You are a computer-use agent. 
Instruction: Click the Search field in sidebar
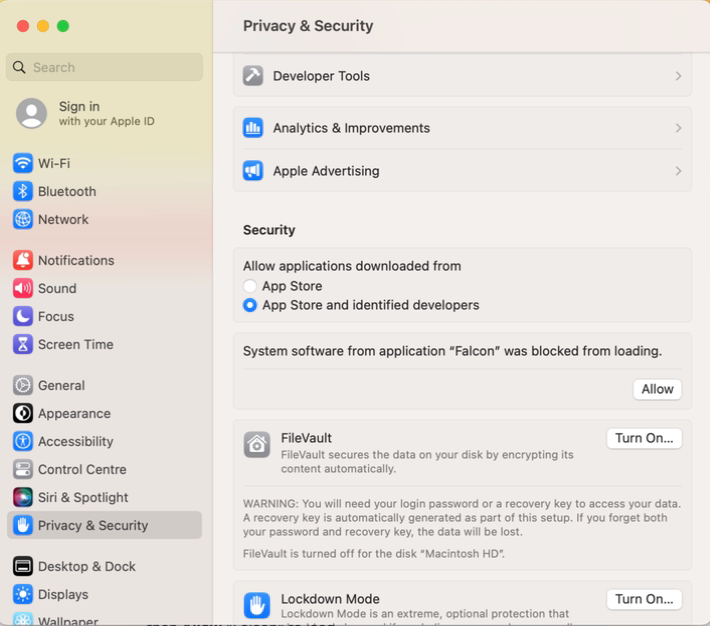[x=105, y=67]
